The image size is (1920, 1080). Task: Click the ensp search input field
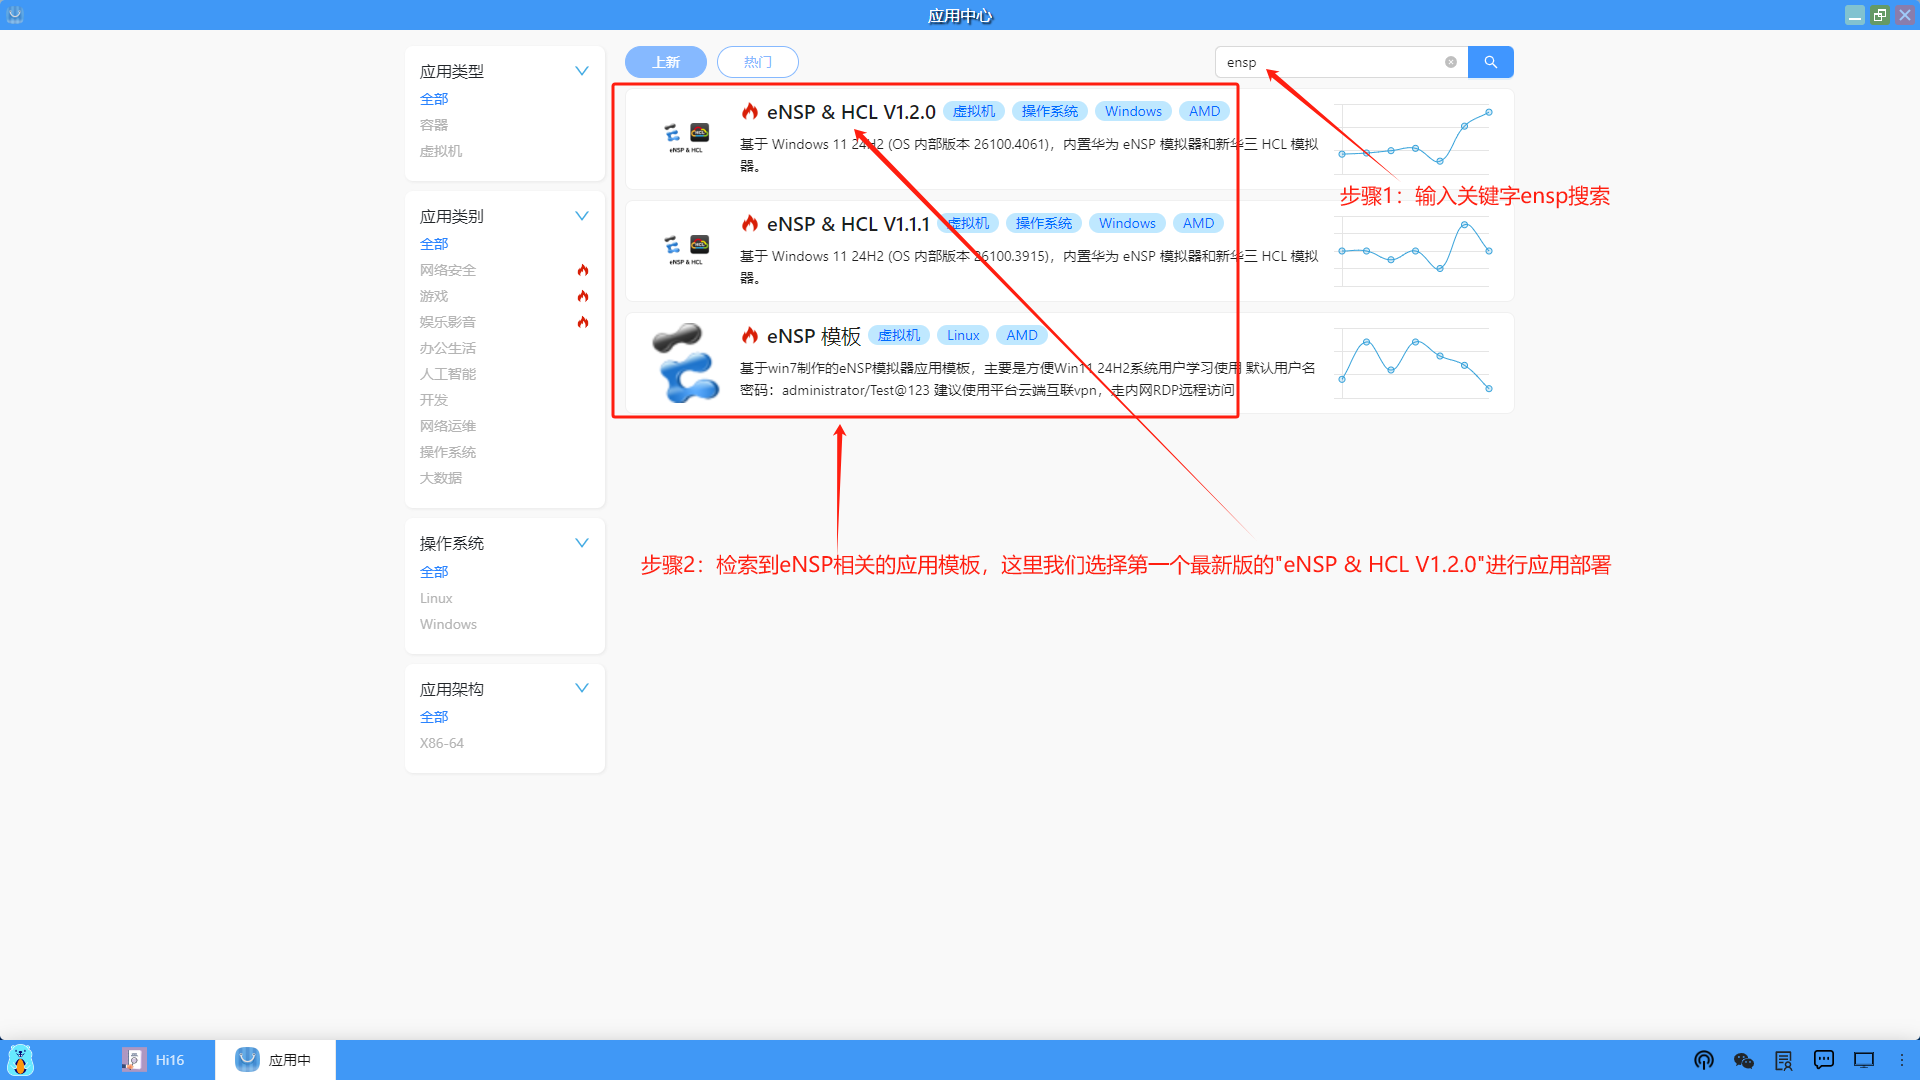pos(1330,62)
